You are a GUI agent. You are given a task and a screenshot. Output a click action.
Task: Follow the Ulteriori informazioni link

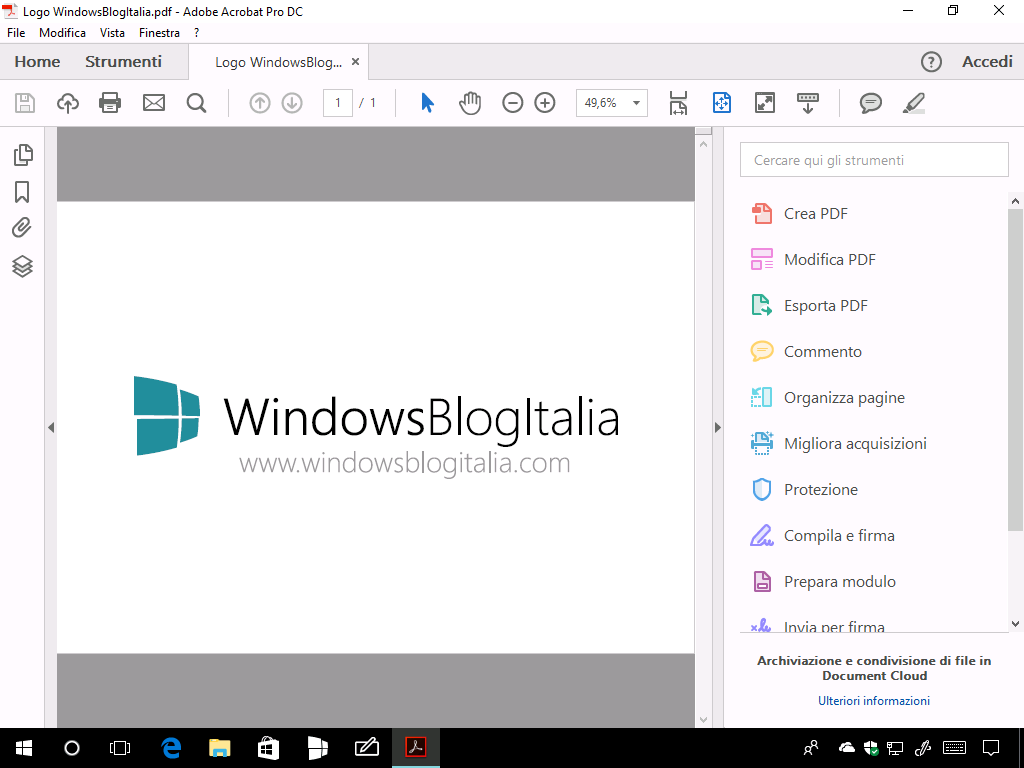coord(874,701)
